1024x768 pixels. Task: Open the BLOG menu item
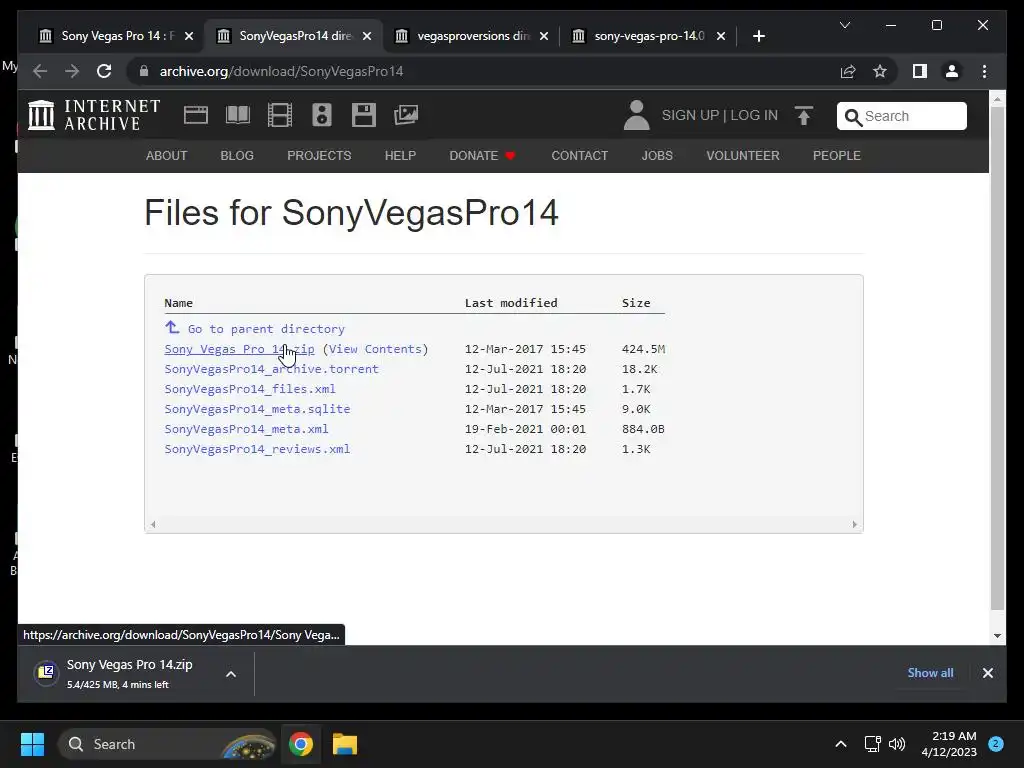pyautogui.click(x=237, y=155)
